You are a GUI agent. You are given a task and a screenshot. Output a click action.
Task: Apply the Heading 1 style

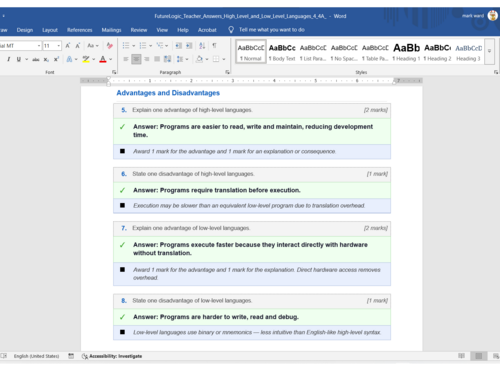coord(406,52)
